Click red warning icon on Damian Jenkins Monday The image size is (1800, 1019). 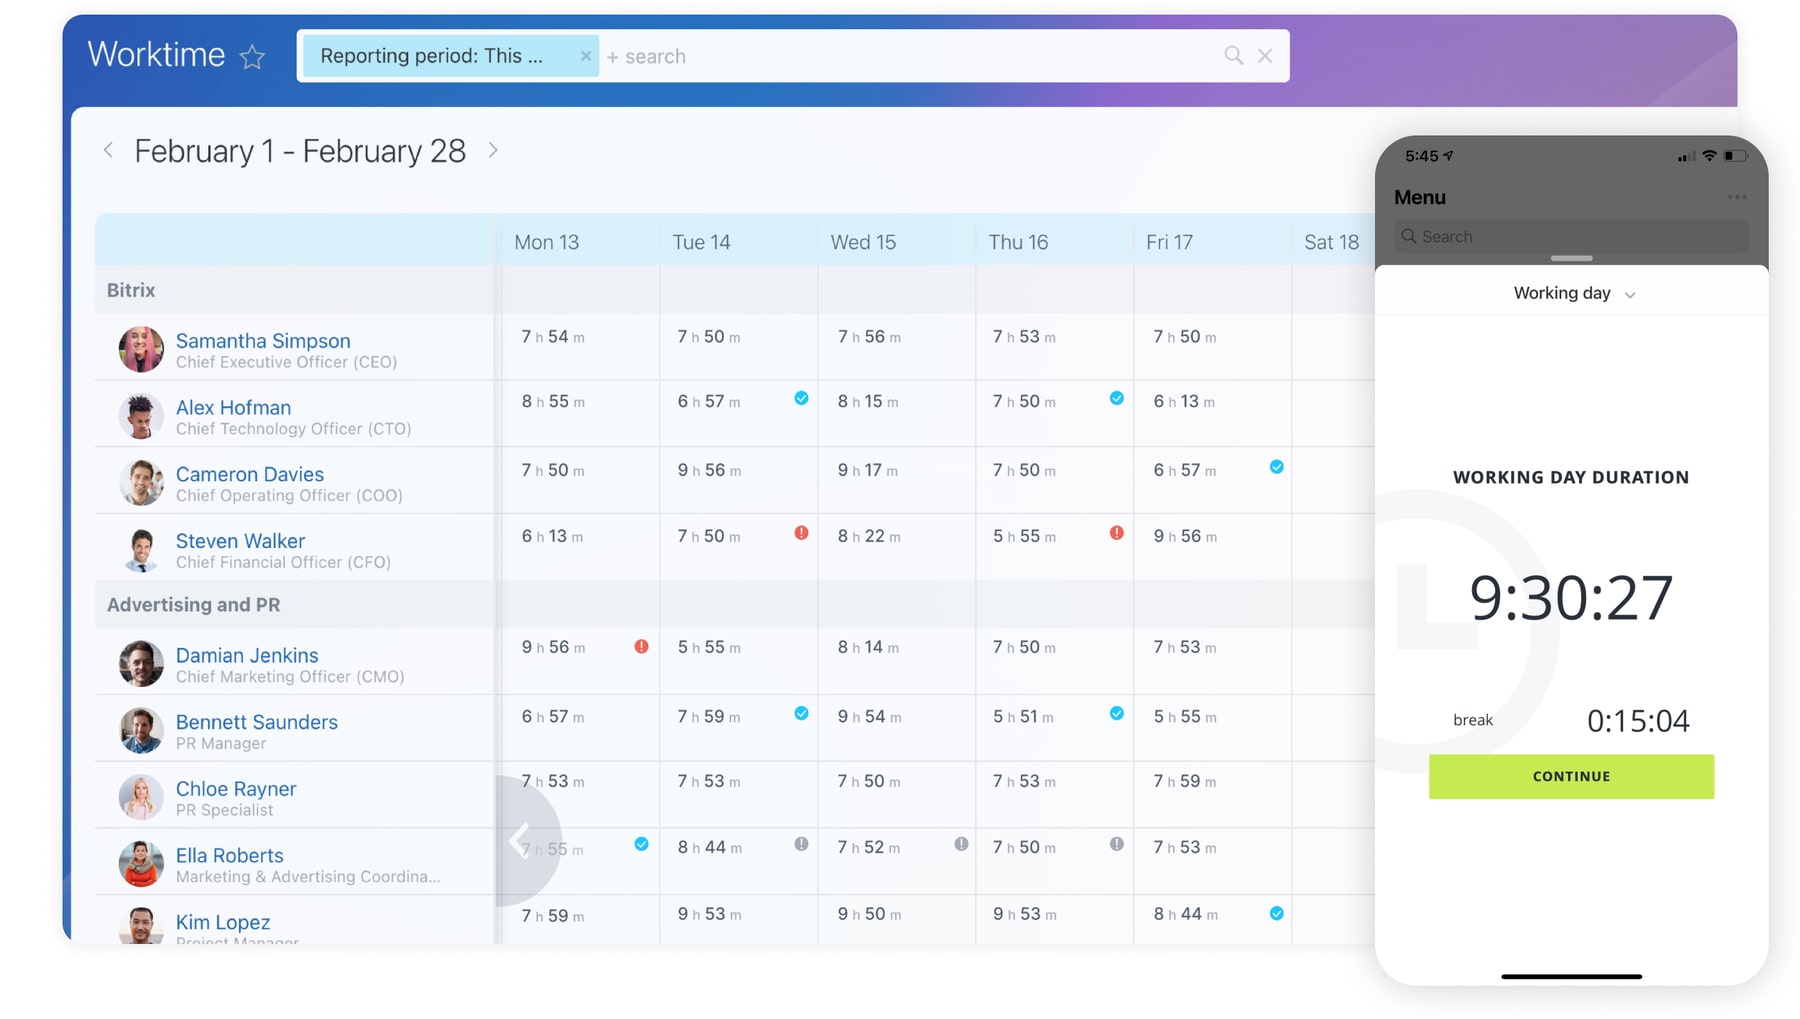tap(641, 647)
